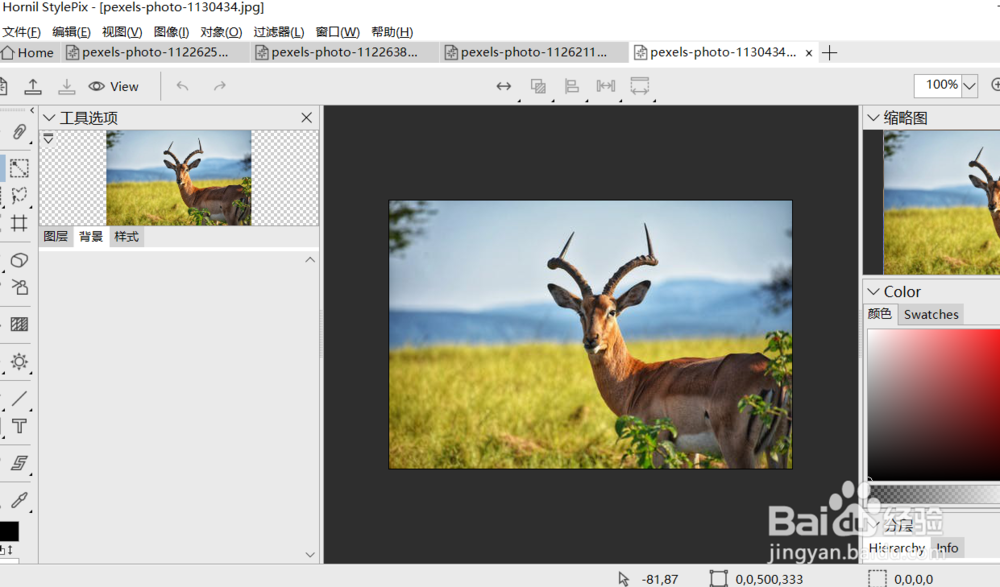Viewport: 1000px width, 587px height.
Task: Click the download/import icon in toolbar
Action: (x=66, y=86)
